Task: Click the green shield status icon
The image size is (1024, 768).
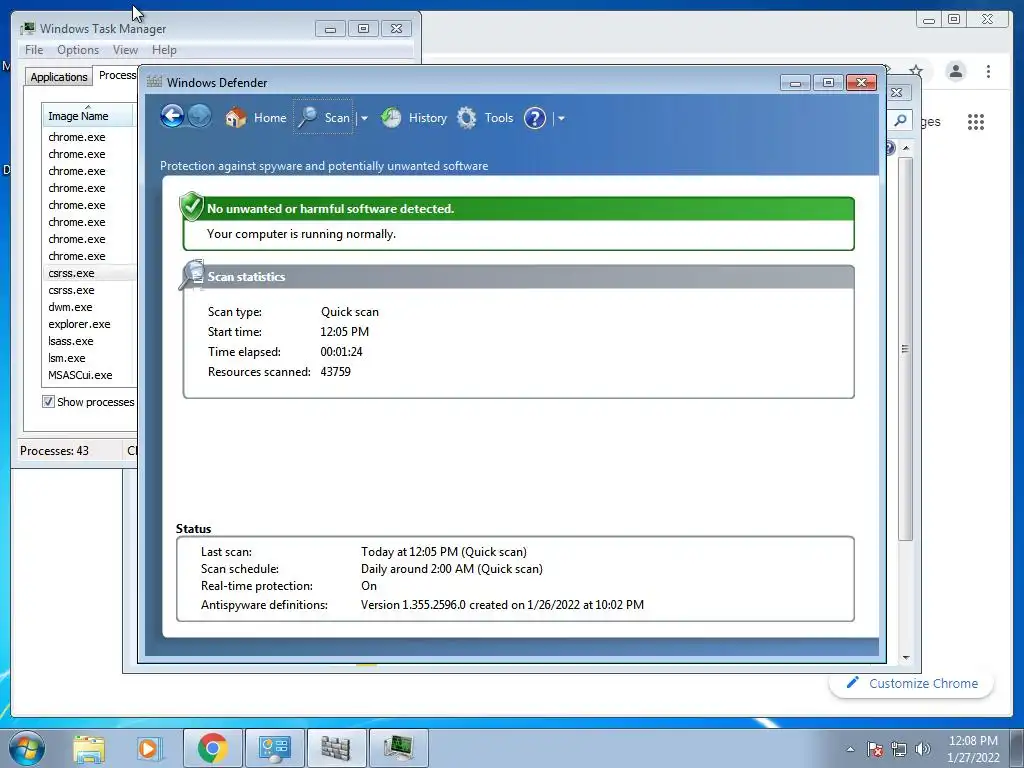Action: 191,206
